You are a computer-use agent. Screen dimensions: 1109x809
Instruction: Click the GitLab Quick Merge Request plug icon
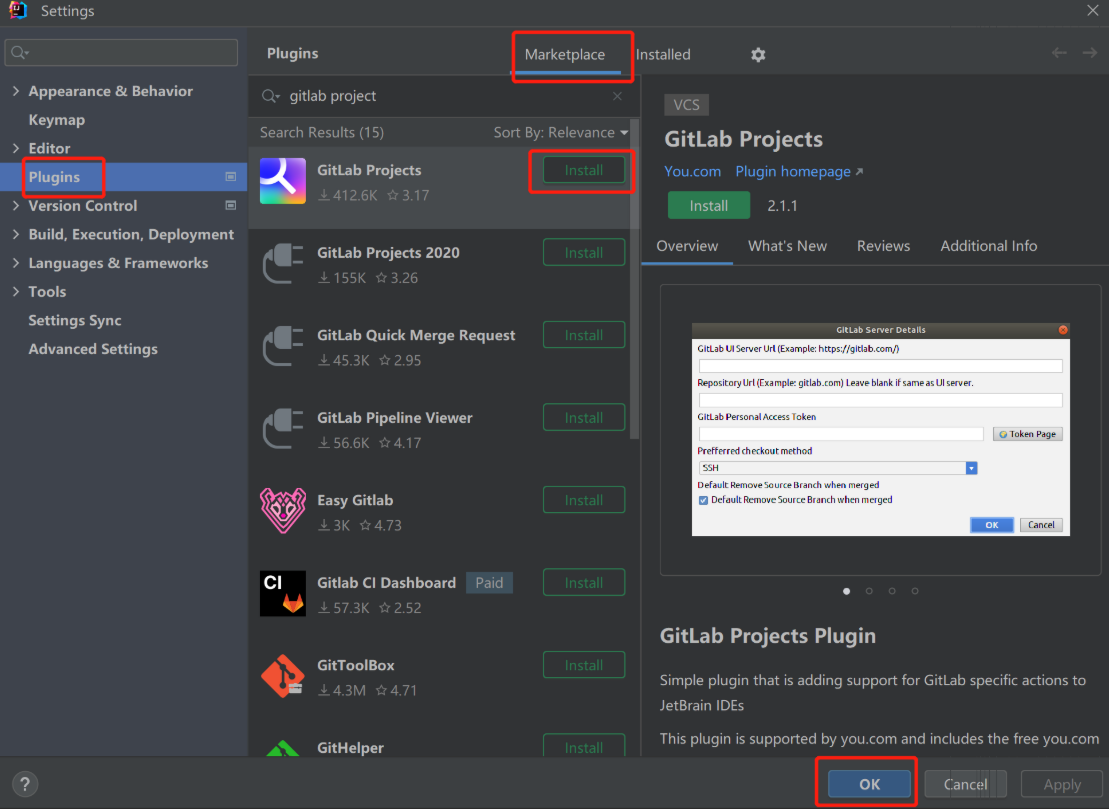[283, 347]
